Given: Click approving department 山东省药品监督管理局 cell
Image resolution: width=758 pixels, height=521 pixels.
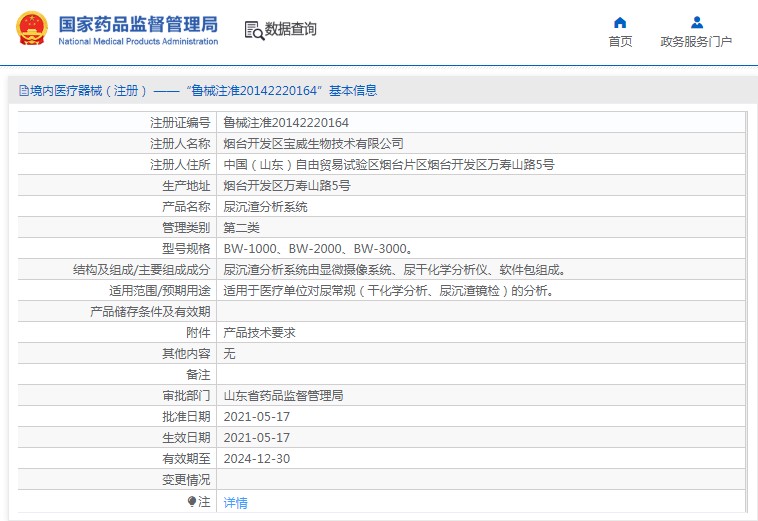Looking at the screenshot, I should [x=283, y=395].
